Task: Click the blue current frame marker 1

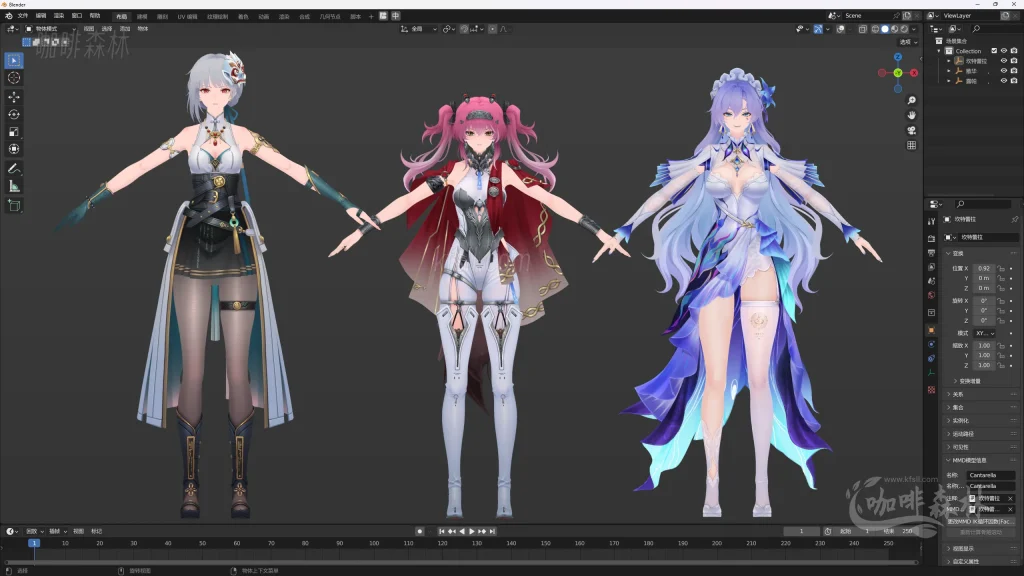Action: [34, 543]
